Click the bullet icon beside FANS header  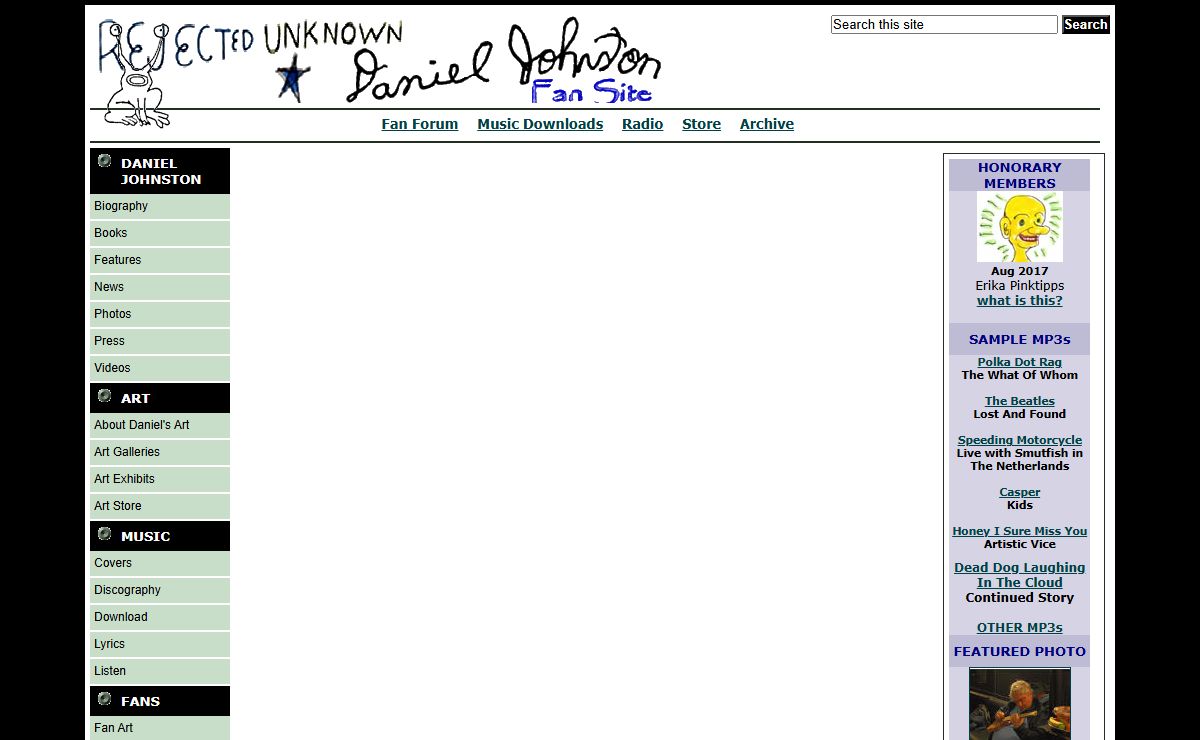tap(104, 699)
